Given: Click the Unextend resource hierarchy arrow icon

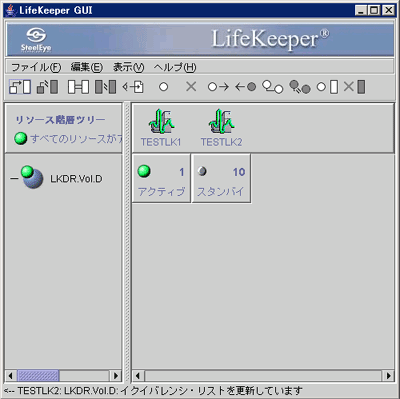Looking at the screenshot, I should coord(245,87).
